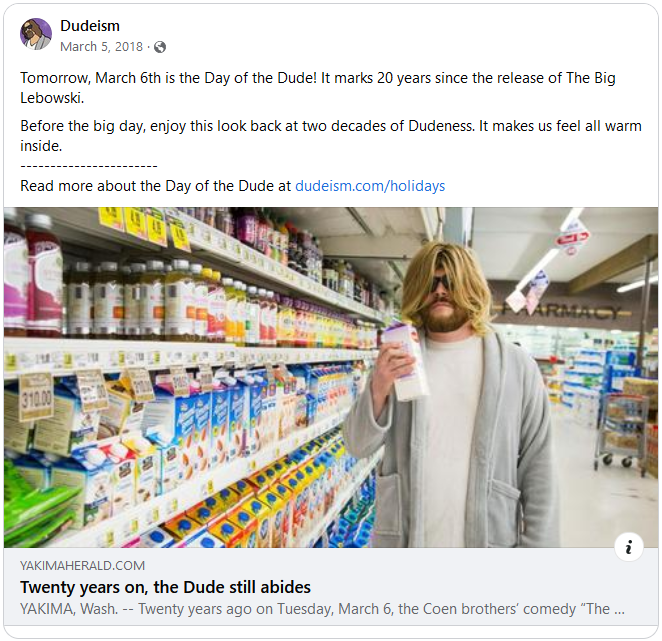Open the dudeism.com/holidays link
The image size is (662, 641).
[370, 186]
